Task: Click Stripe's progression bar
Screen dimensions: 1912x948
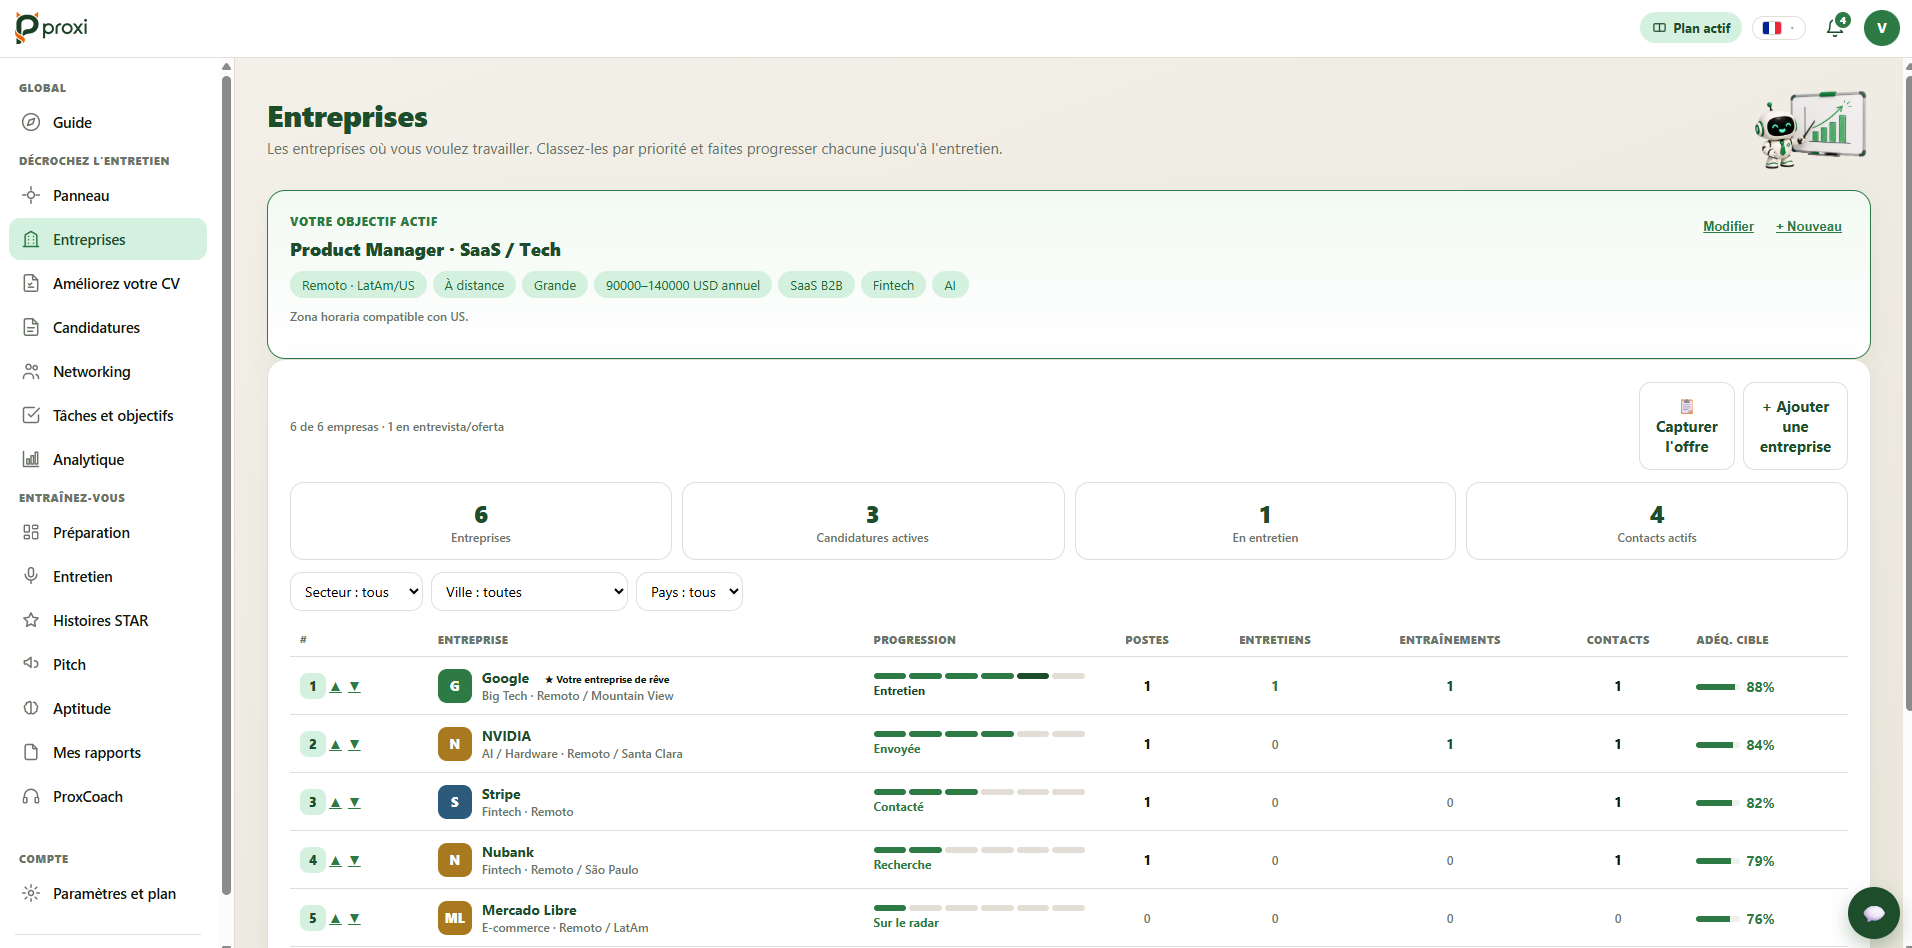Action: click(979, 792)
